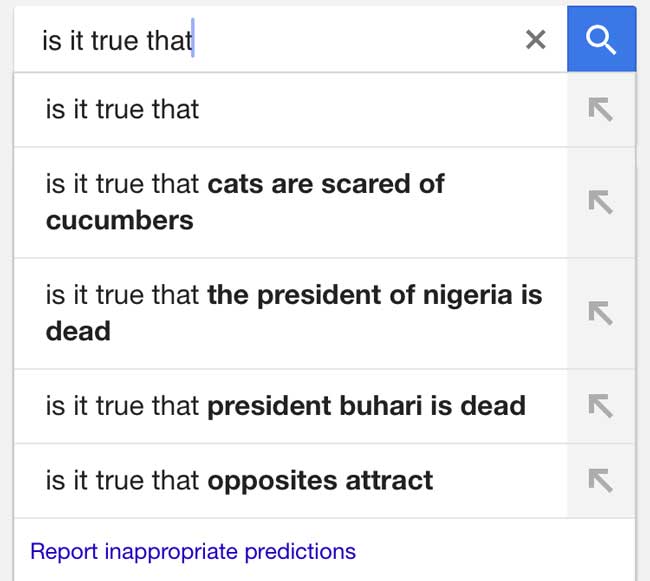Click the arrow icon beside opposites attract suggestion
The width and height of the screenshot is (650, 581).
click(600, 480)
